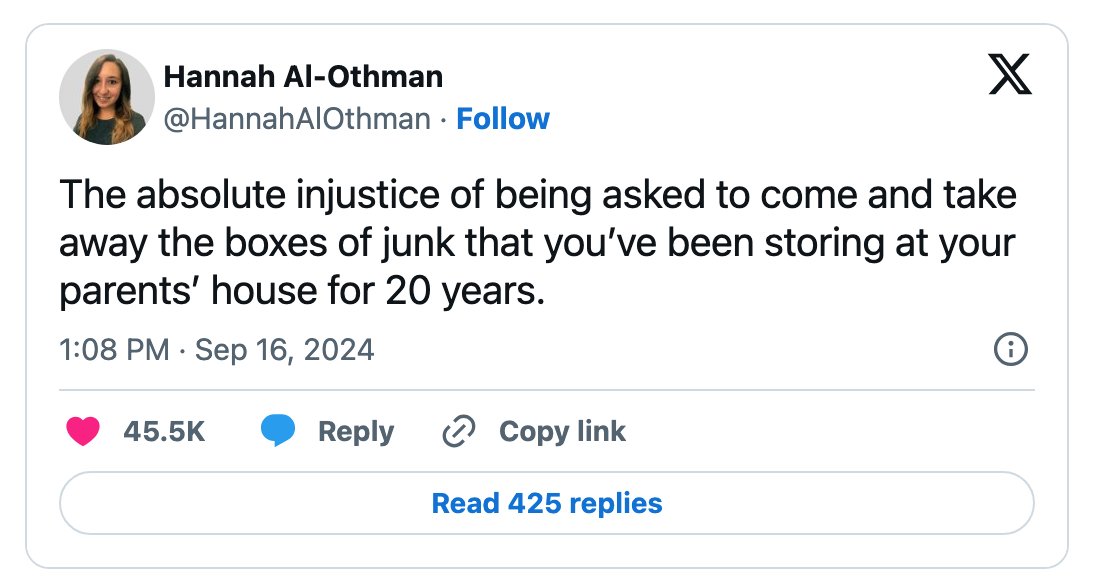Select the Reply text label
Image resolution: width=1096 pixels, height=588 pixels.
(356, 431)
